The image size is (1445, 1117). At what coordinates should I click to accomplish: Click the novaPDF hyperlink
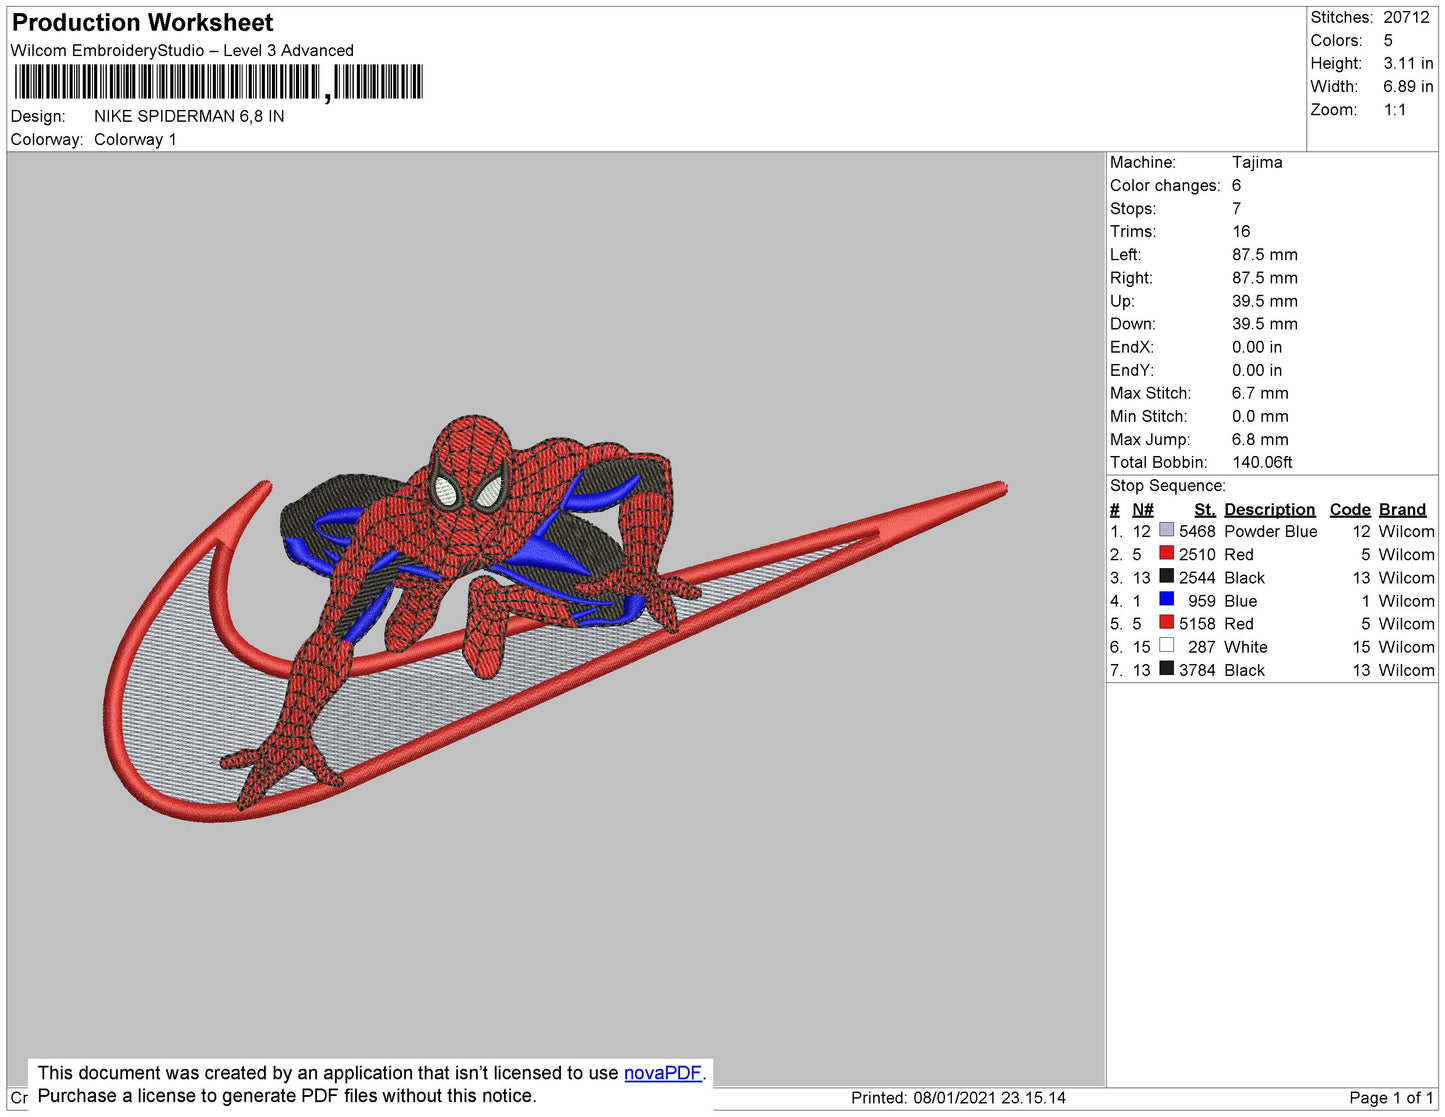point(662,1073)
